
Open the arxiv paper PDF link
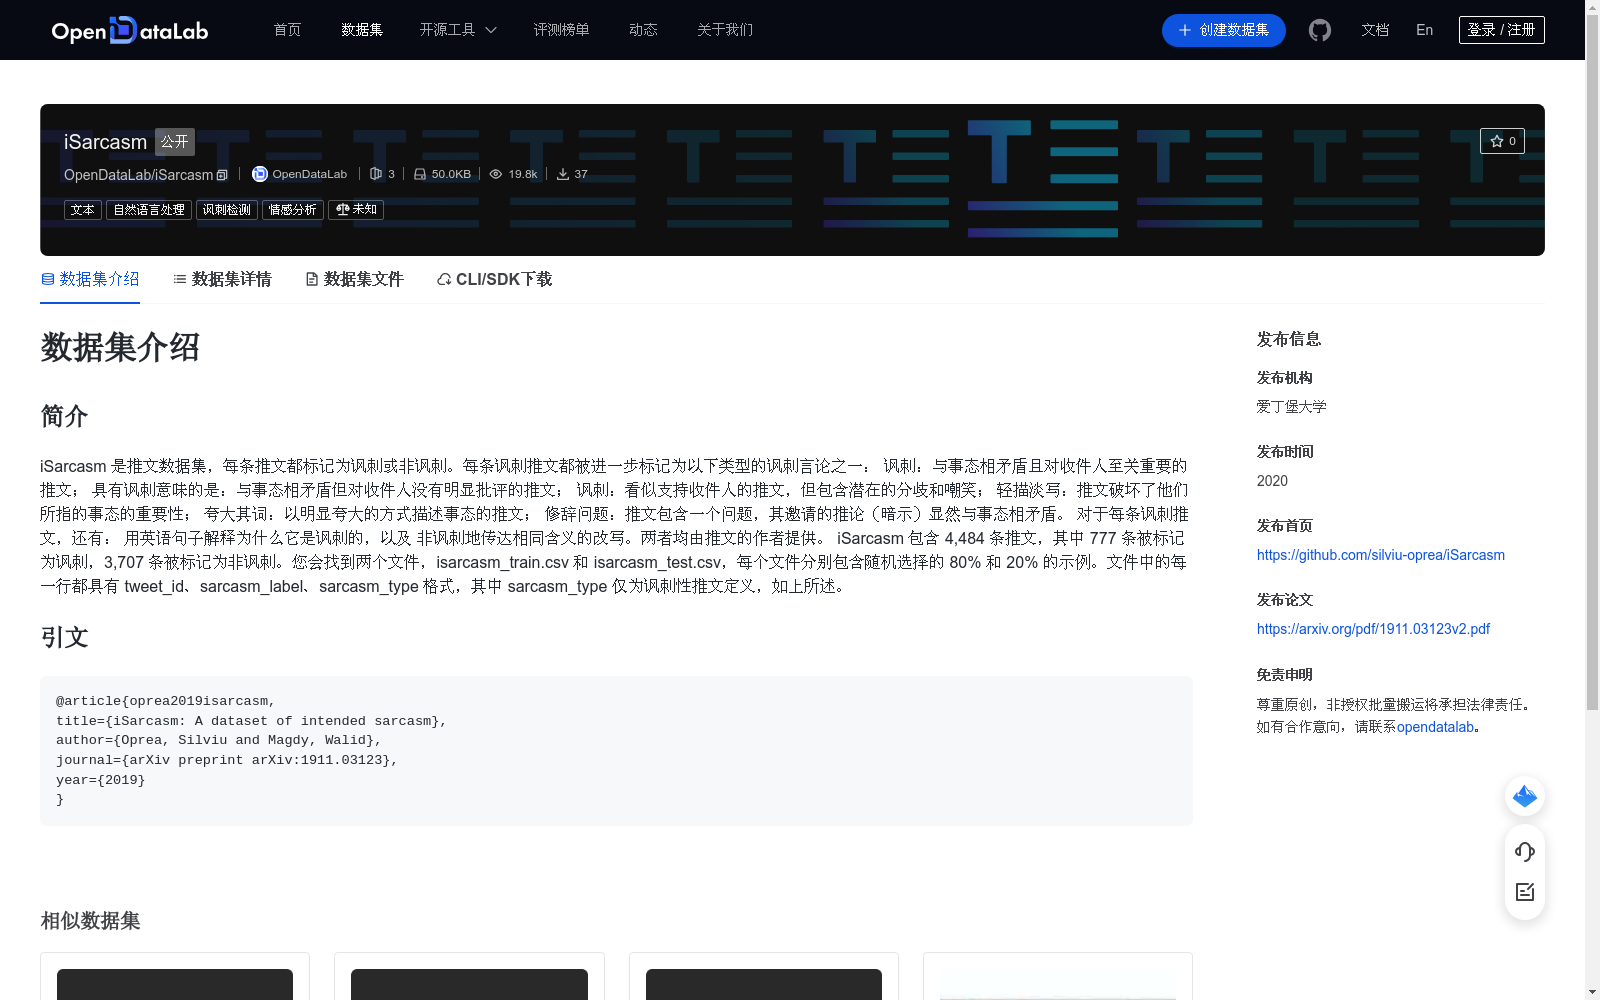tap(1373, 629)
